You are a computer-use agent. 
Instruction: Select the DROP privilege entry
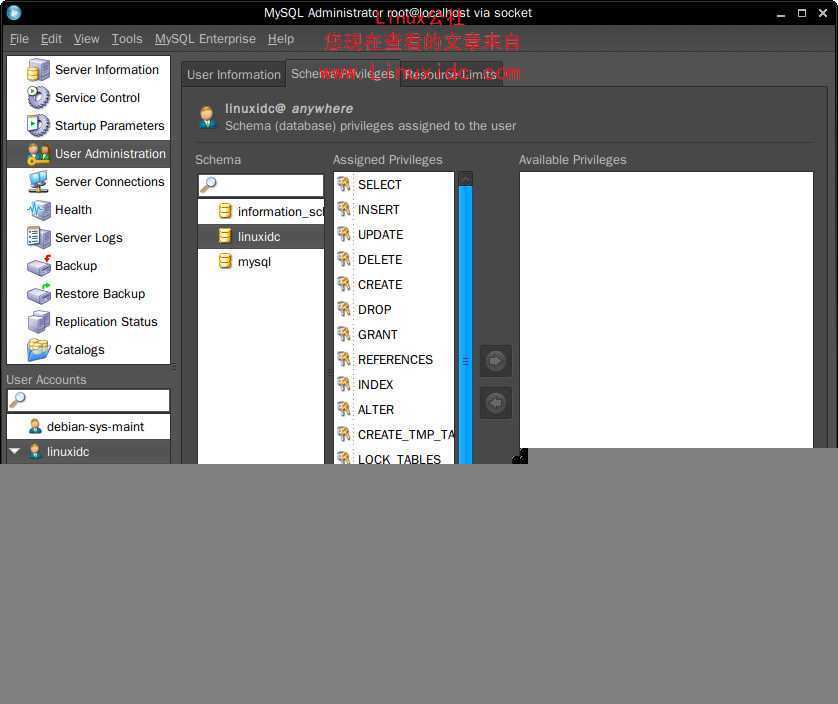click(394, 310)
